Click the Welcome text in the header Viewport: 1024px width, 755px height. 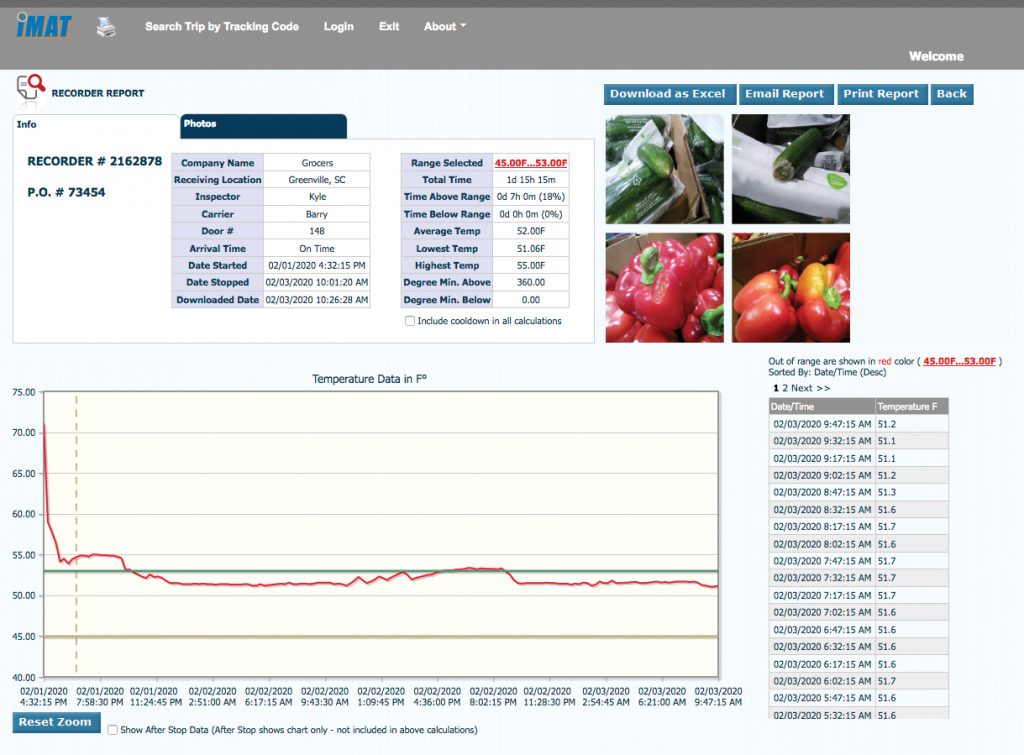click(x=936, y=56)
